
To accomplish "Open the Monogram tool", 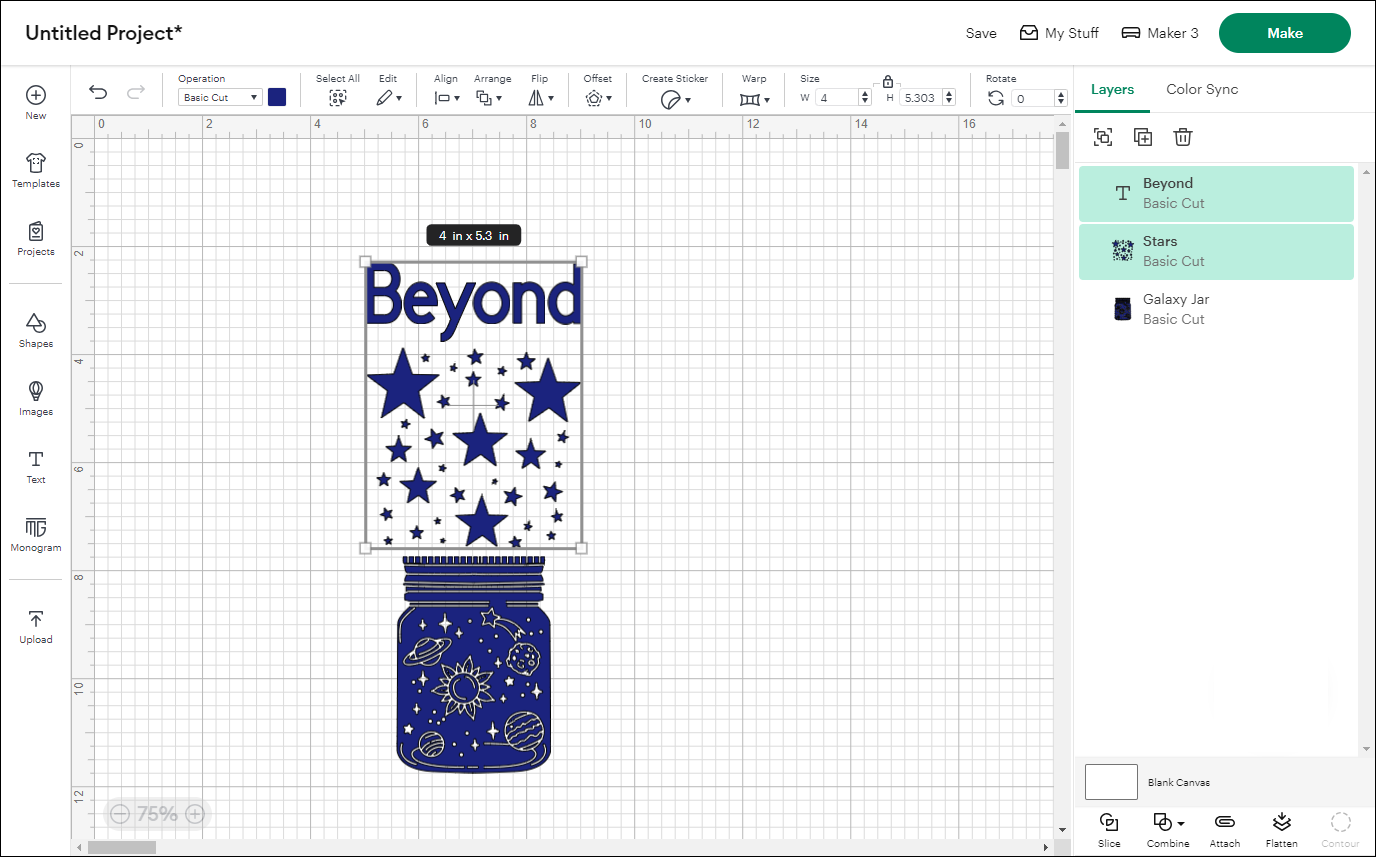I will [35, 530].
